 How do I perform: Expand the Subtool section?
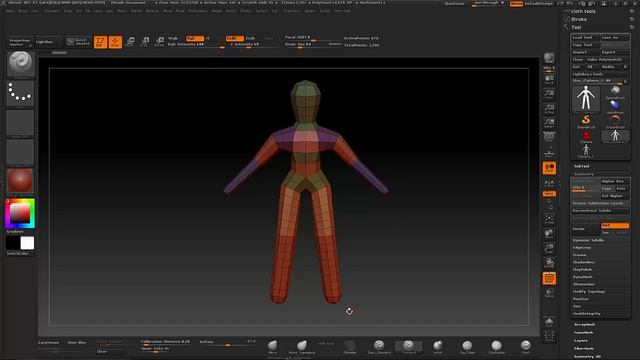click(x=582, y=166)
